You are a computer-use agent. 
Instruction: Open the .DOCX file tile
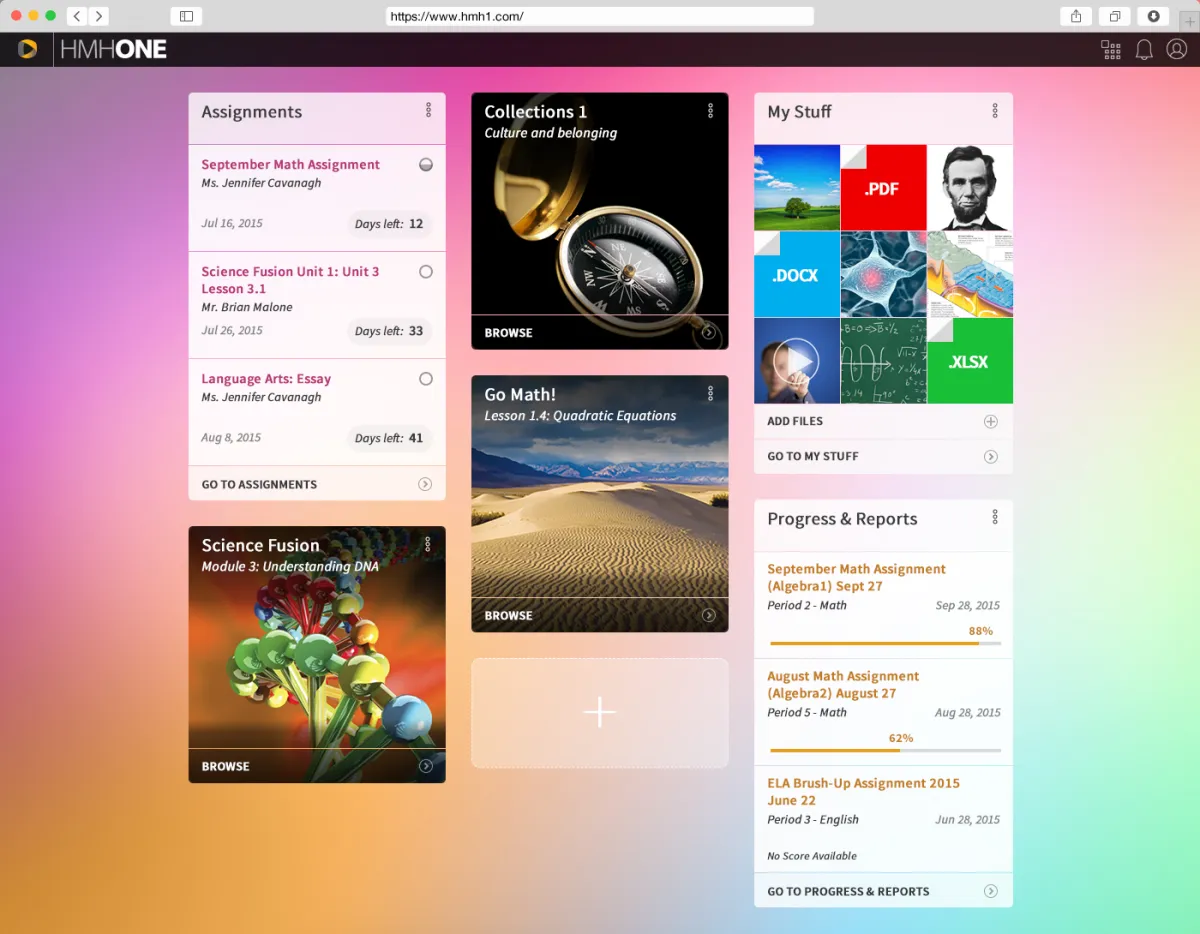[797, 275]
